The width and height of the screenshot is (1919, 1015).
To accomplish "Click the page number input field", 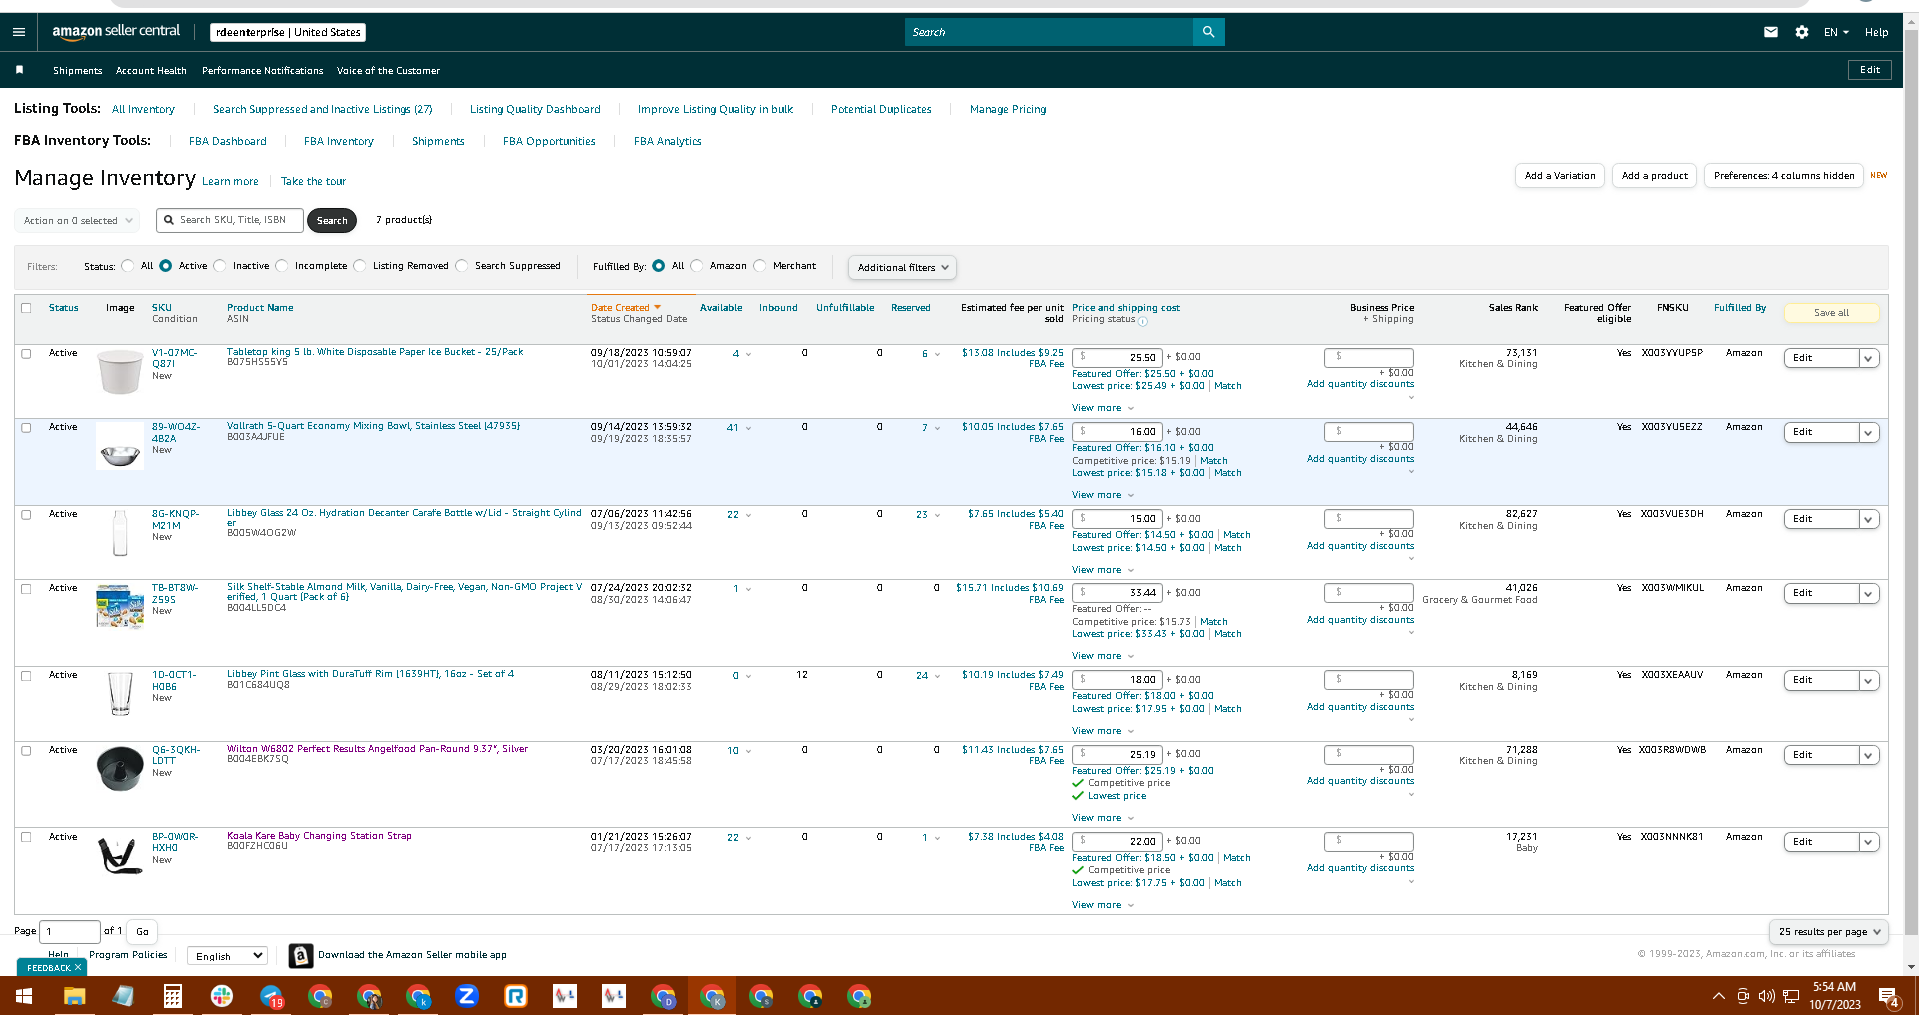I will tap(70, 931).
